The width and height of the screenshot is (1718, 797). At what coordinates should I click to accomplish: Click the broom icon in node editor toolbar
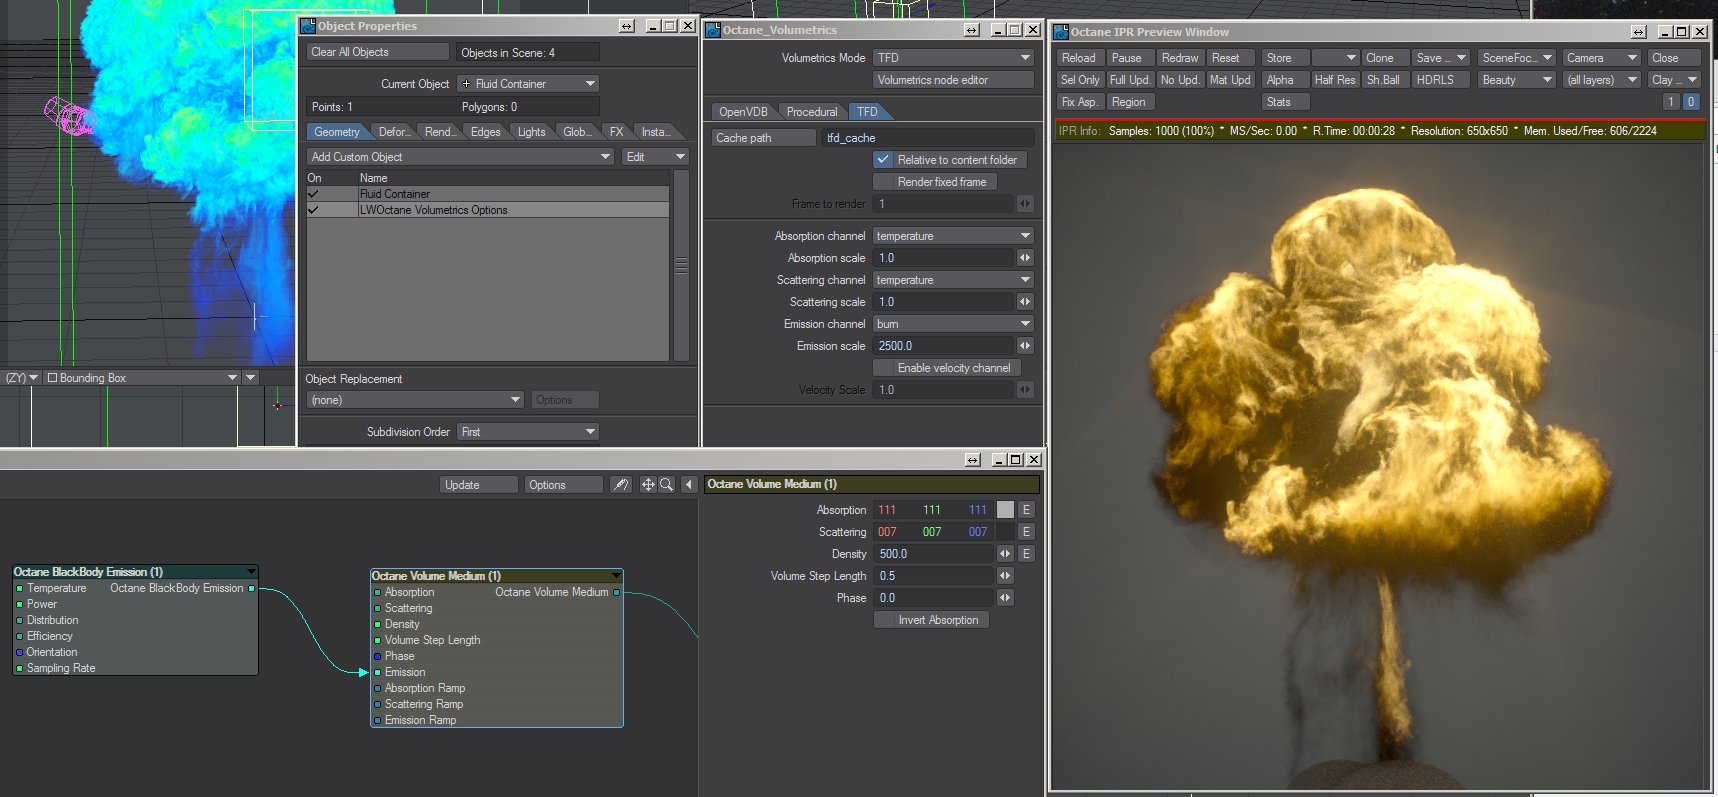point(621,485)
